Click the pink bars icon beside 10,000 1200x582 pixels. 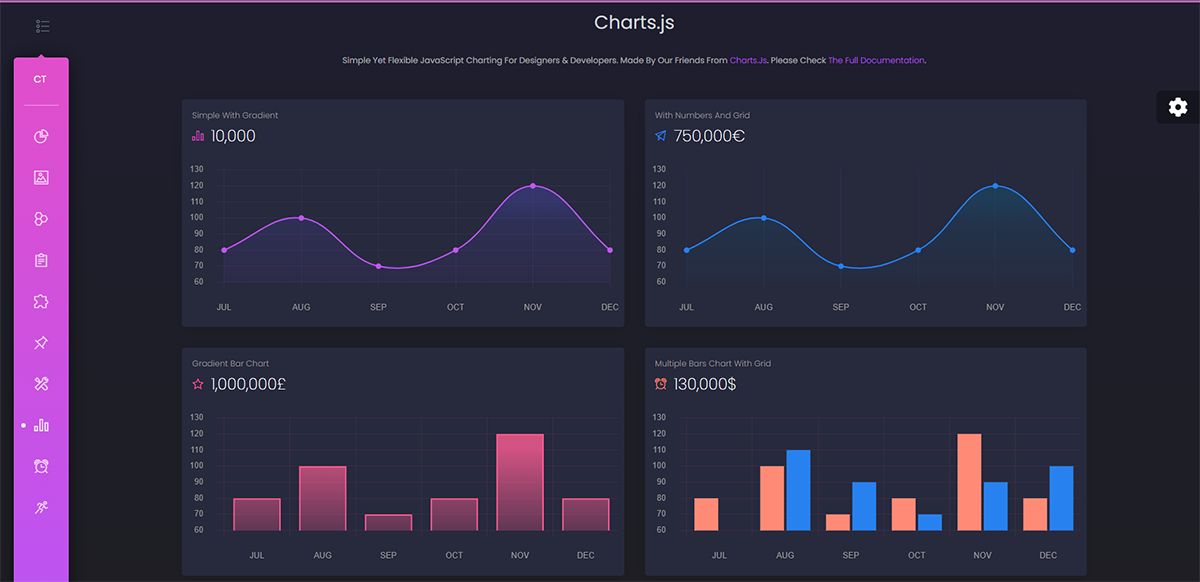197,137
